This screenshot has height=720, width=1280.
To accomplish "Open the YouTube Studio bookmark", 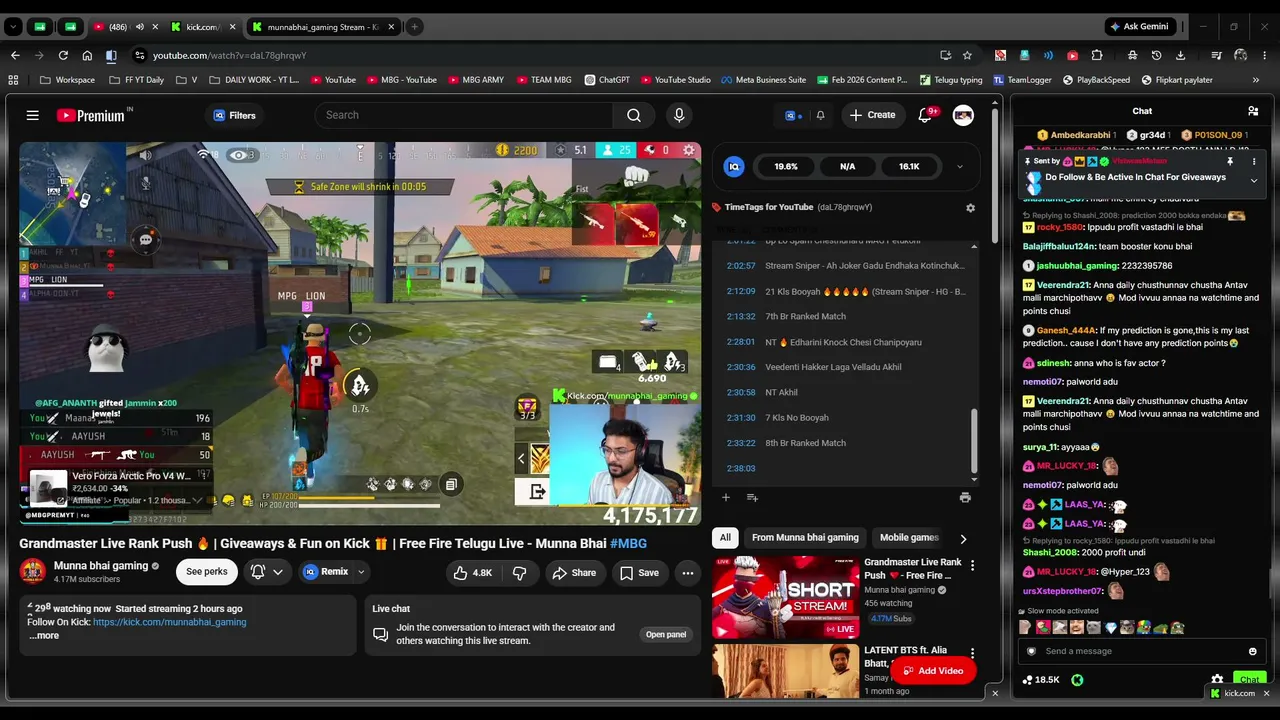I will point(676,80).
